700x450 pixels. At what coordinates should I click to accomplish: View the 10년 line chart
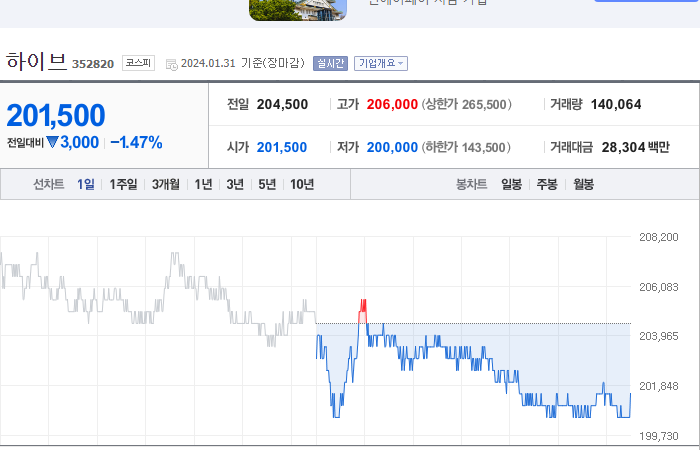coord(302,184)
